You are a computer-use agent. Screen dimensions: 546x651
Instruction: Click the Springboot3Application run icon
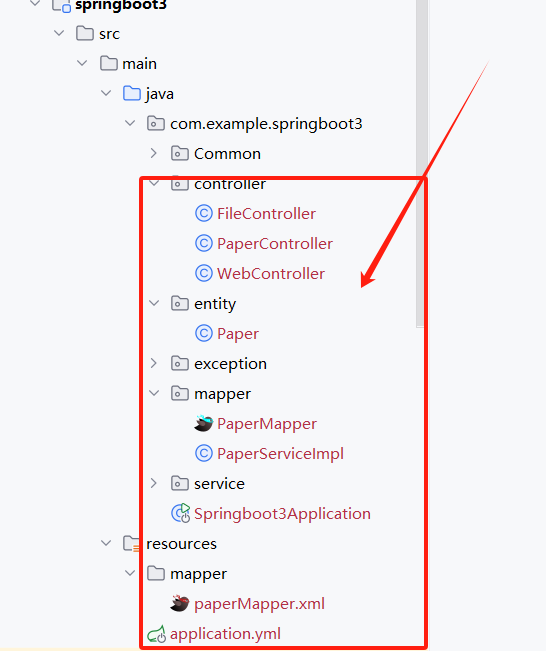(x=181, y=514)
